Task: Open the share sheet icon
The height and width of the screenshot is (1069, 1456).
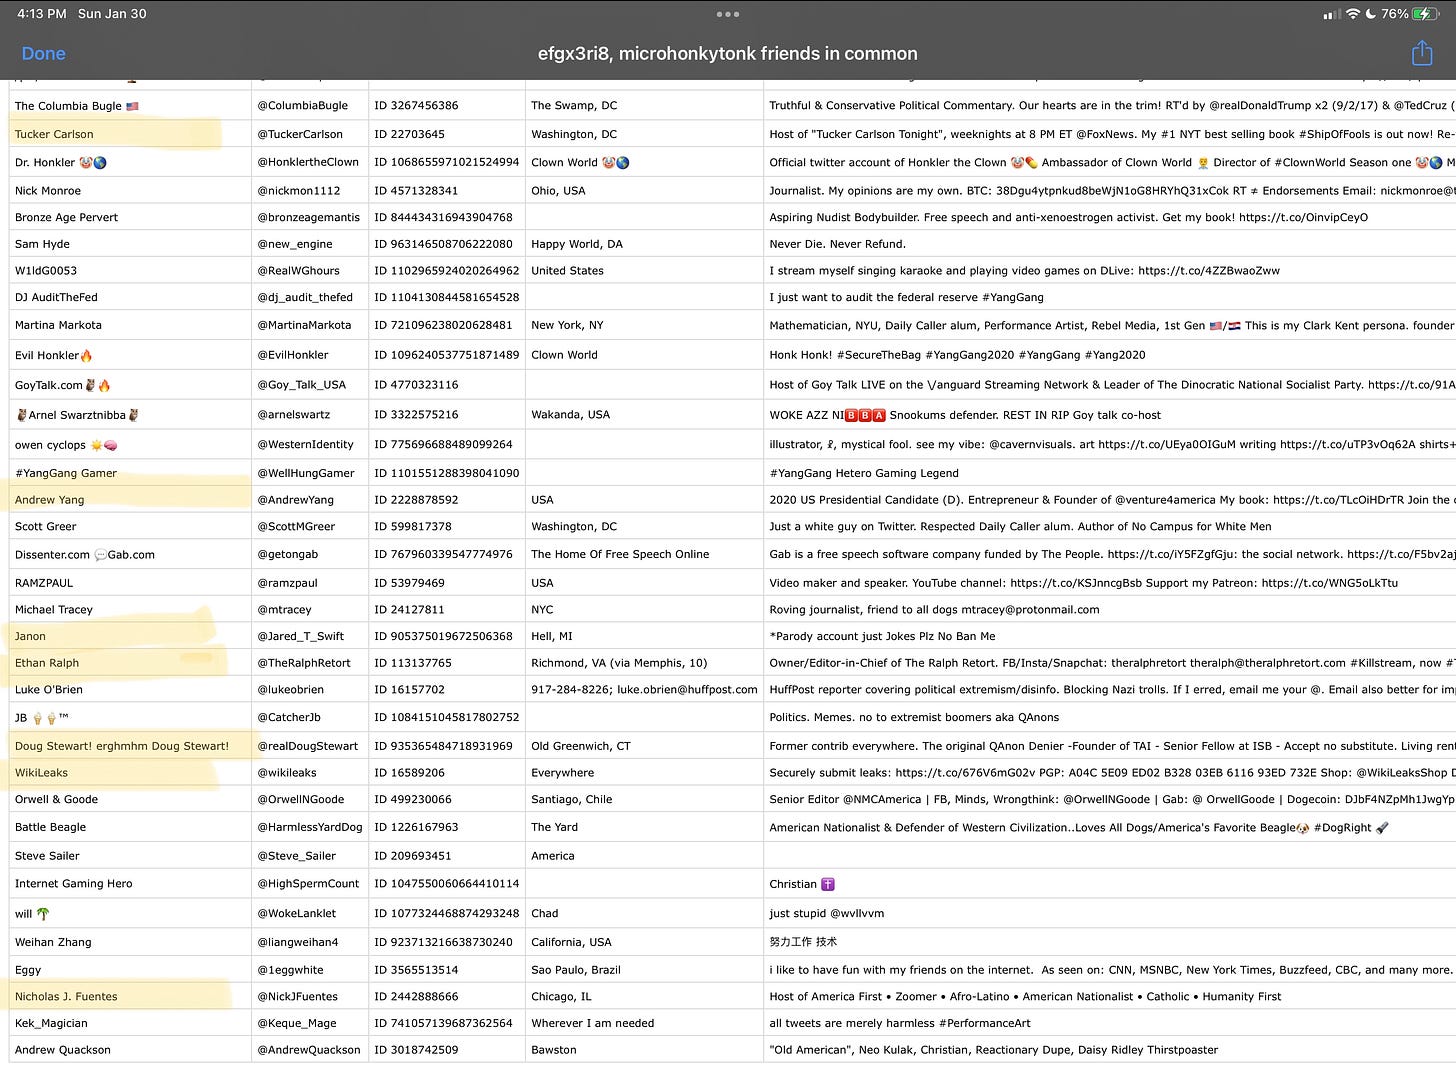Action: [x=1421, y=53]
